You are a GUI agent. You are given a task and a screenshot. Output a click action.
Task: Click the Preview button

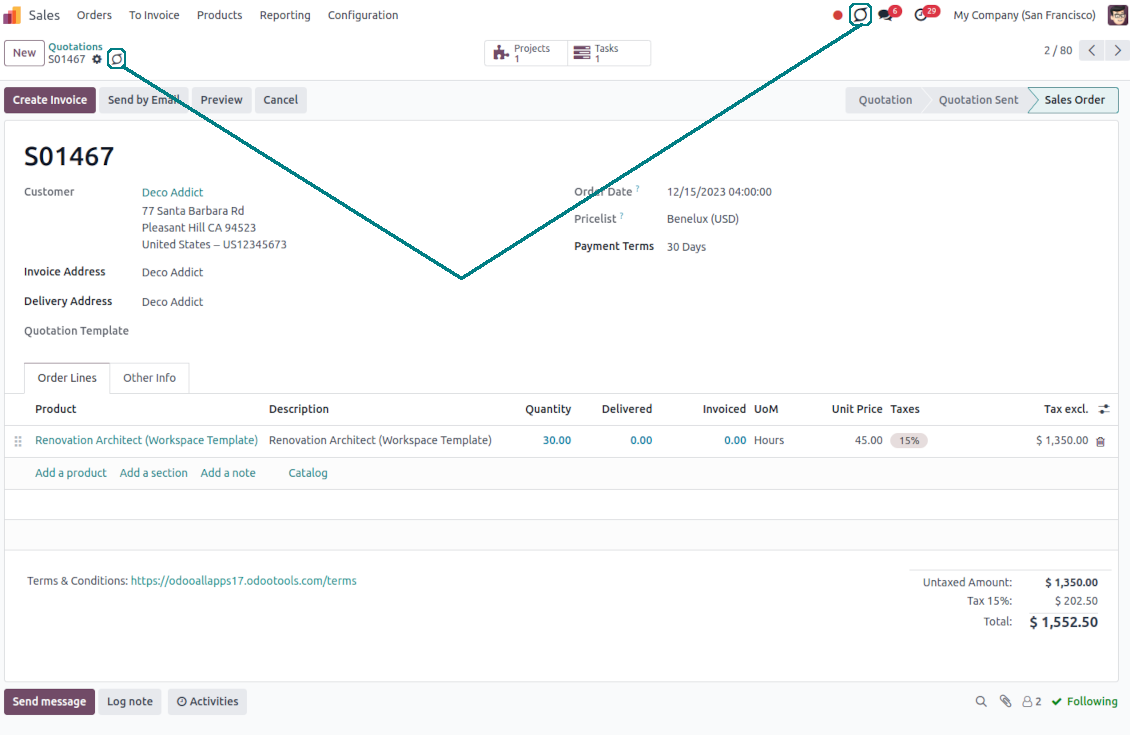tap(221, 99)
